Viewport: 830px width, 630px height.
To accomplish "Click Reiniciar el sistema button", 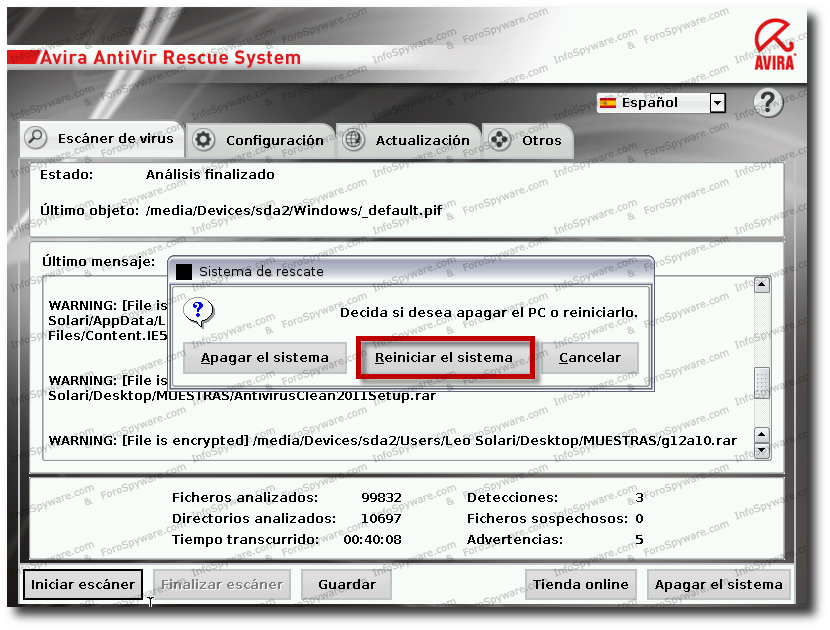I will (444, 358).
